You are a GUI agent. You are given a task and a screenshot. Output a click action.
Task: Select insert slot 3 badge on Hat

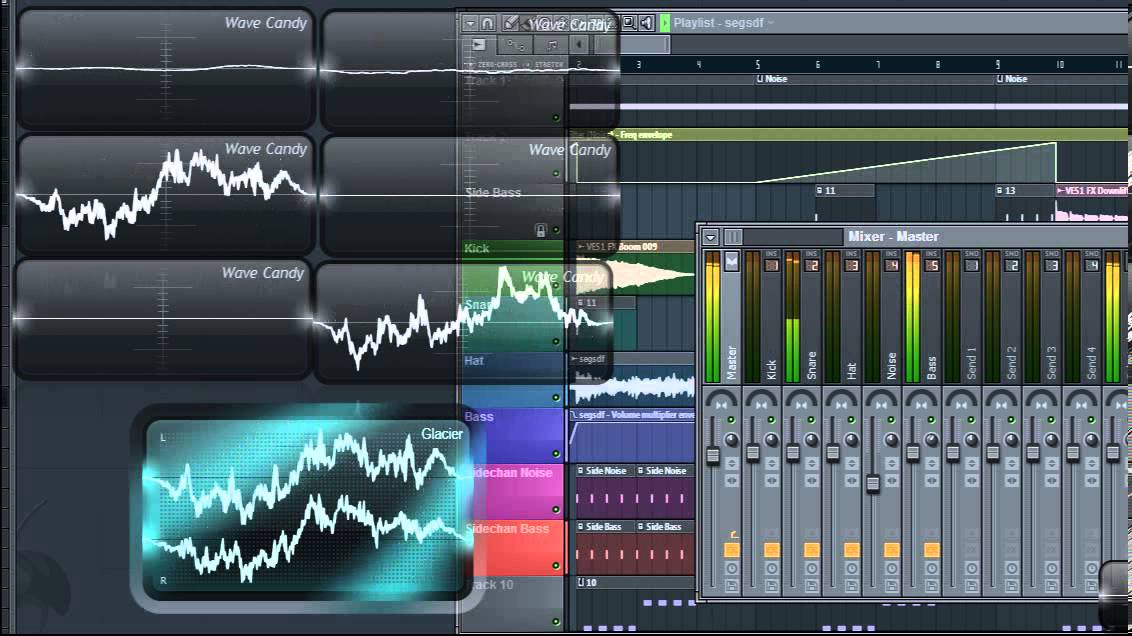point(852,265)
